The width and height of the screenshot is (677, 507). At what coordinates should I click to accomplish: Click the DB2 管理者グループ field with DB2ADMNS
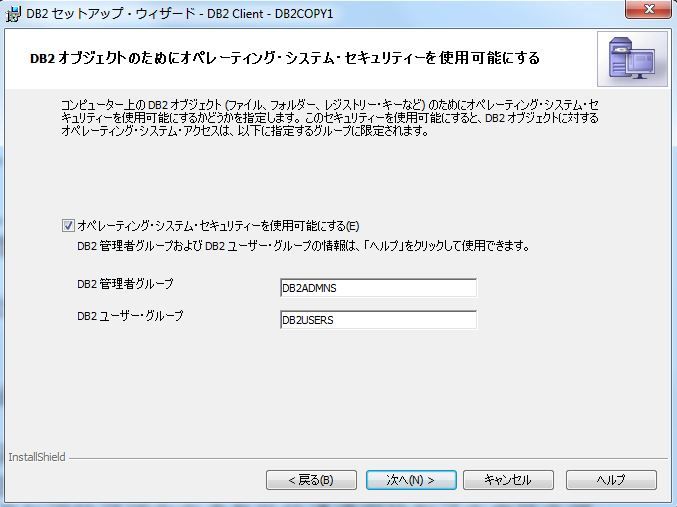coord(378,288)
